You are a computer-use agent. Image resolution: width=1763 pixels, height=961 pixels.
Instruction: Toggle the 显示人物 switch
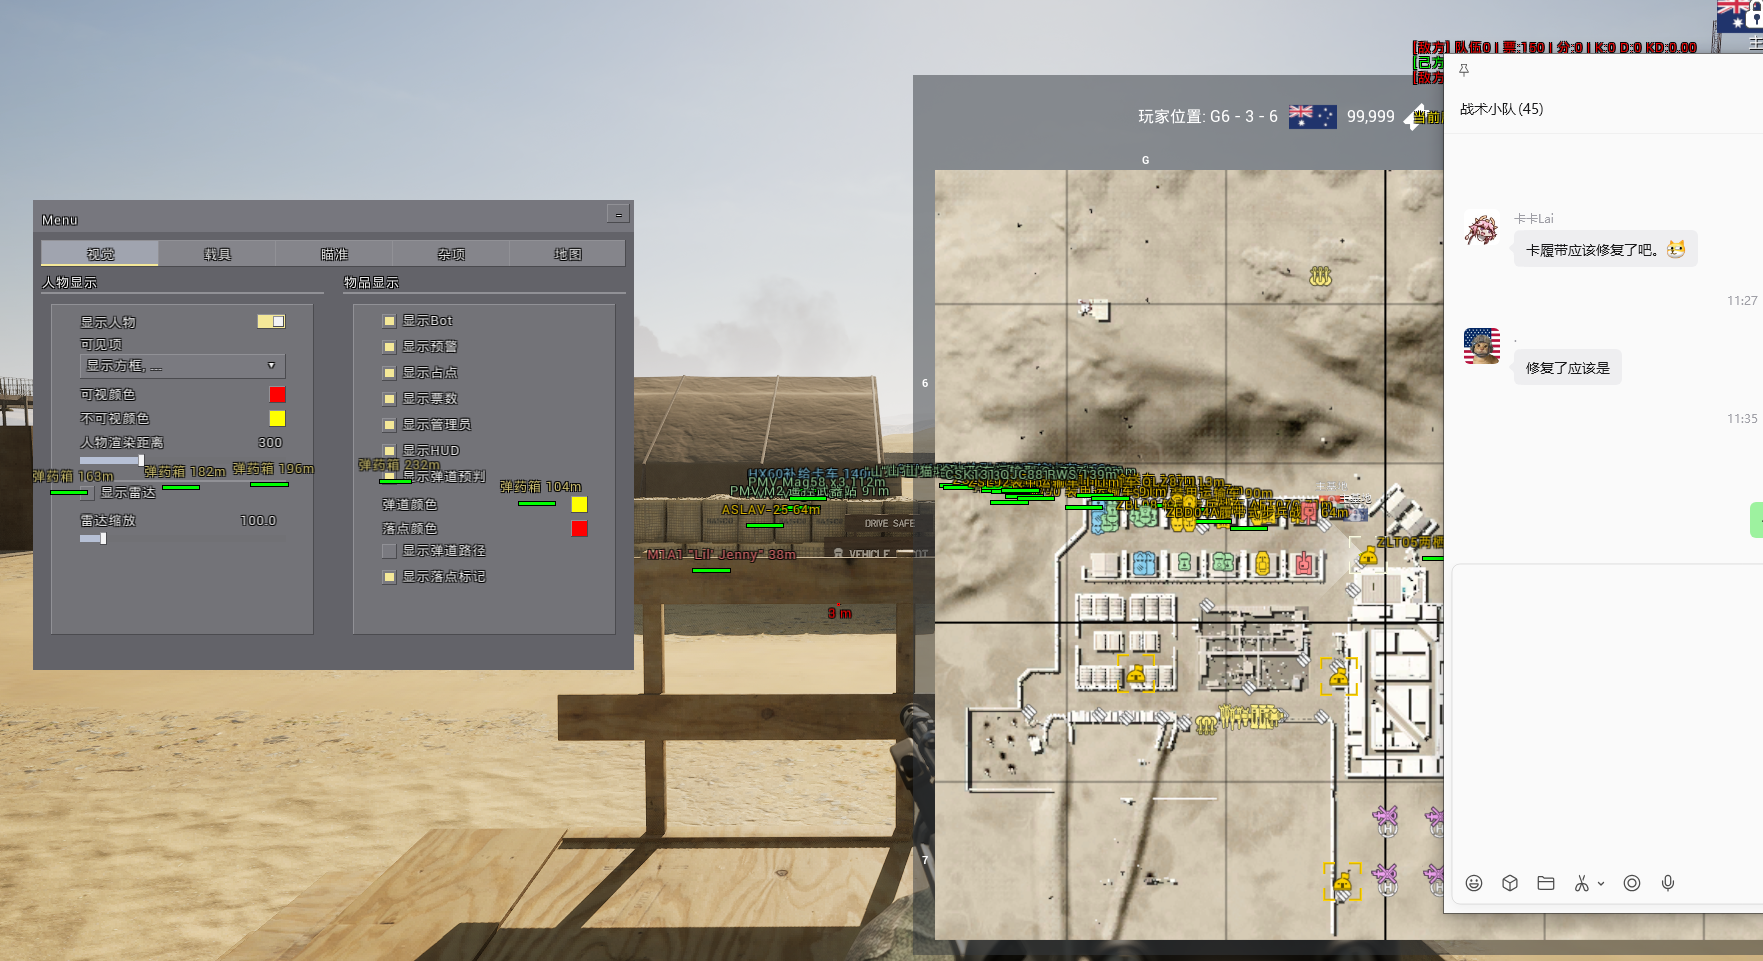271,321
